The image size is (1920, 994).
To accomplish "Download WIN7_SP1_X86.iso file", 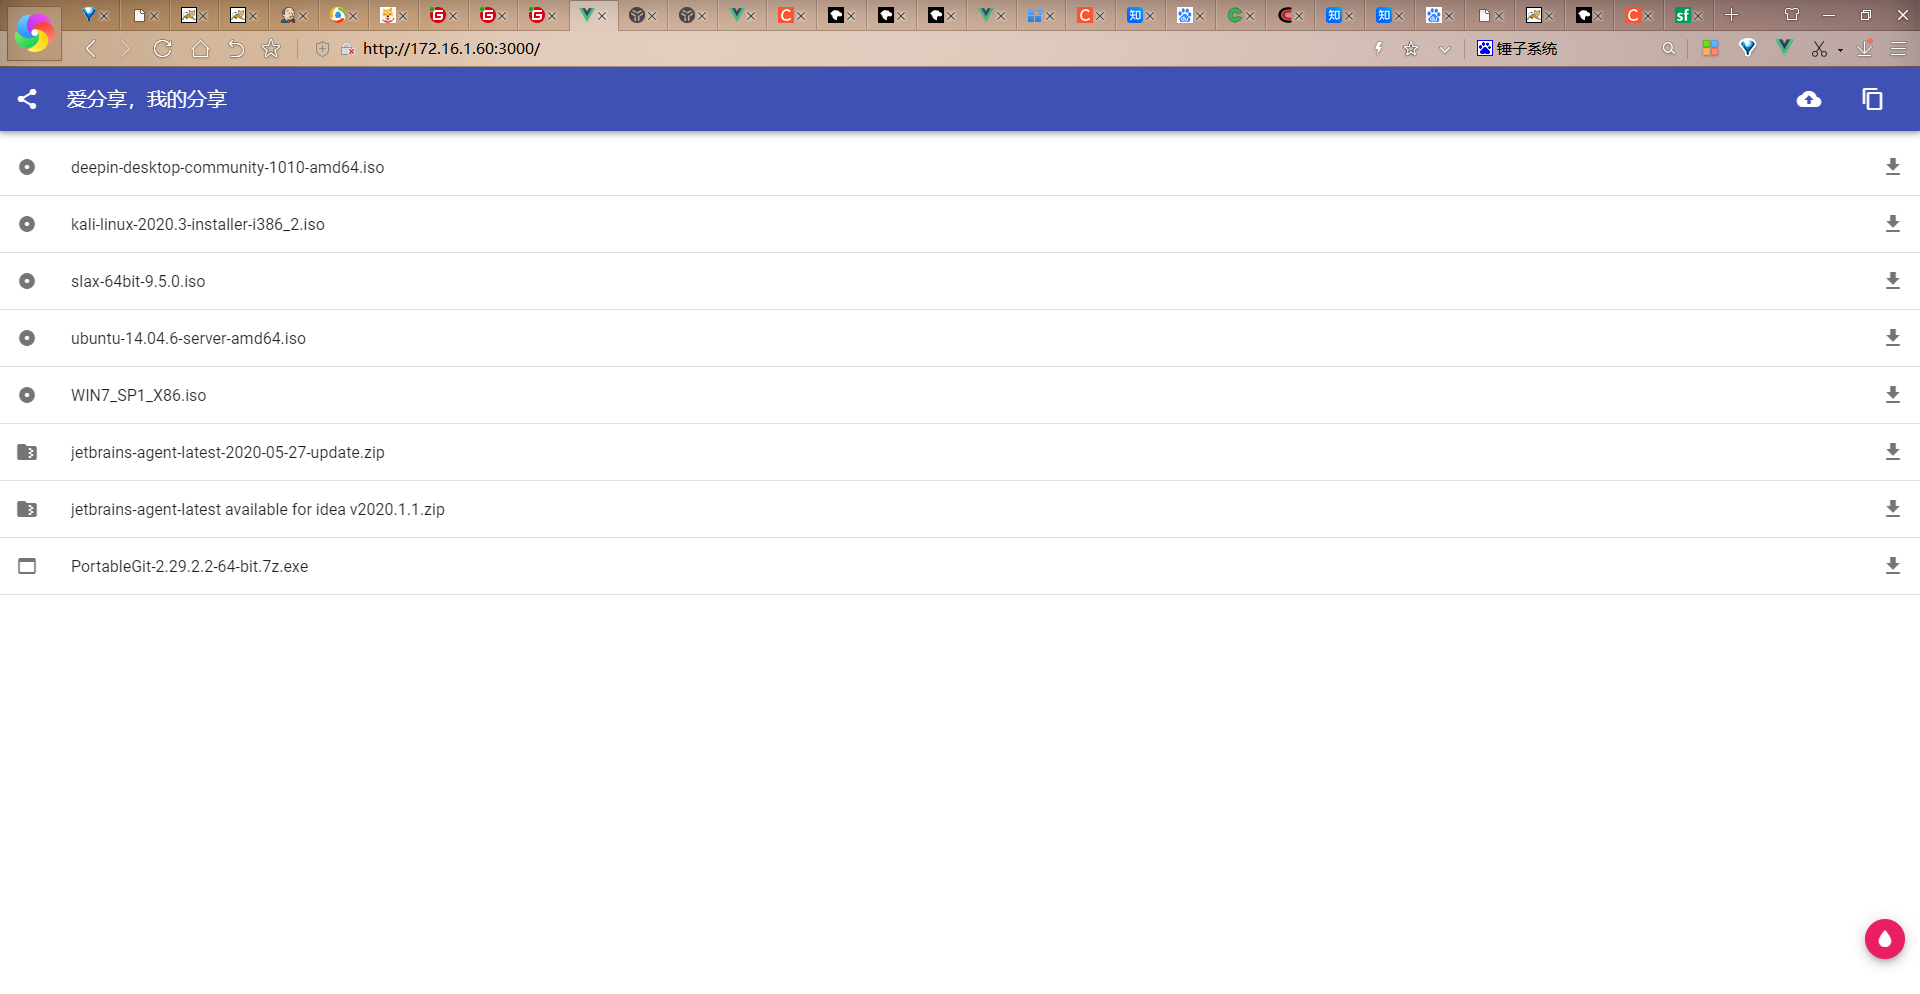I will [x=1892, y=395].
